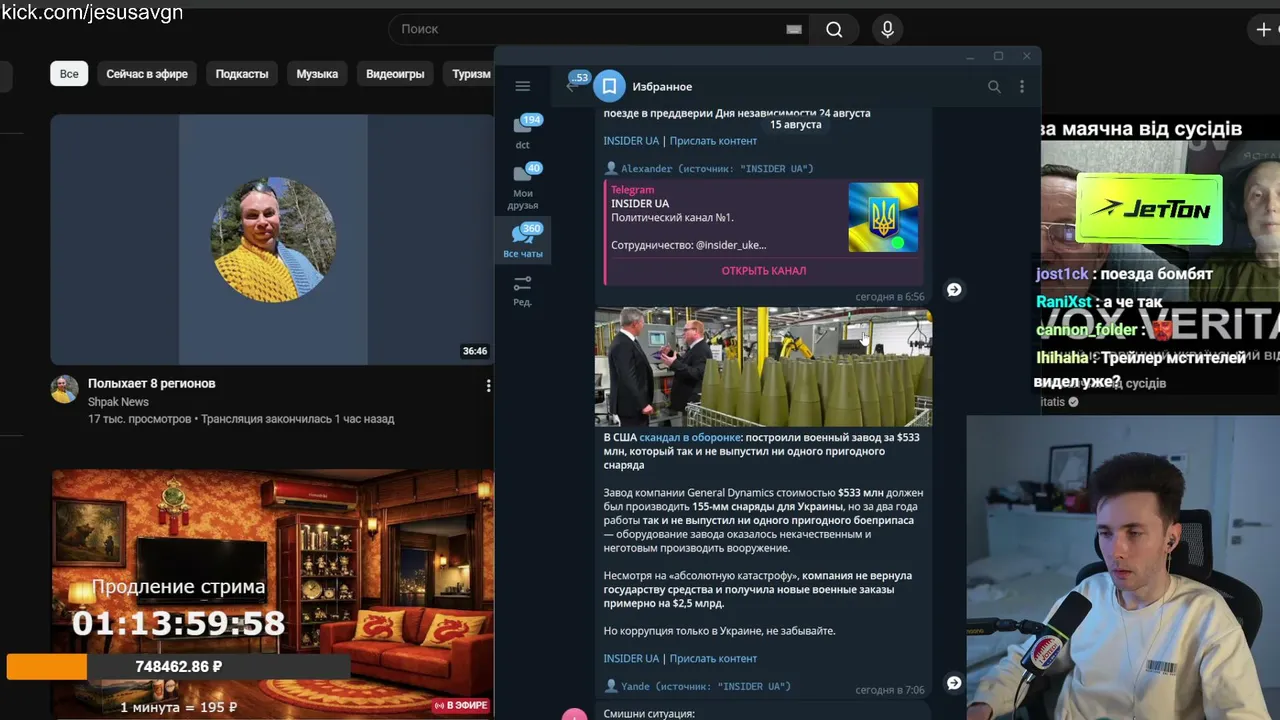Click the Shpak News channel avatar
This screenshot has height=720, width=1280.
tap(65, 390)
